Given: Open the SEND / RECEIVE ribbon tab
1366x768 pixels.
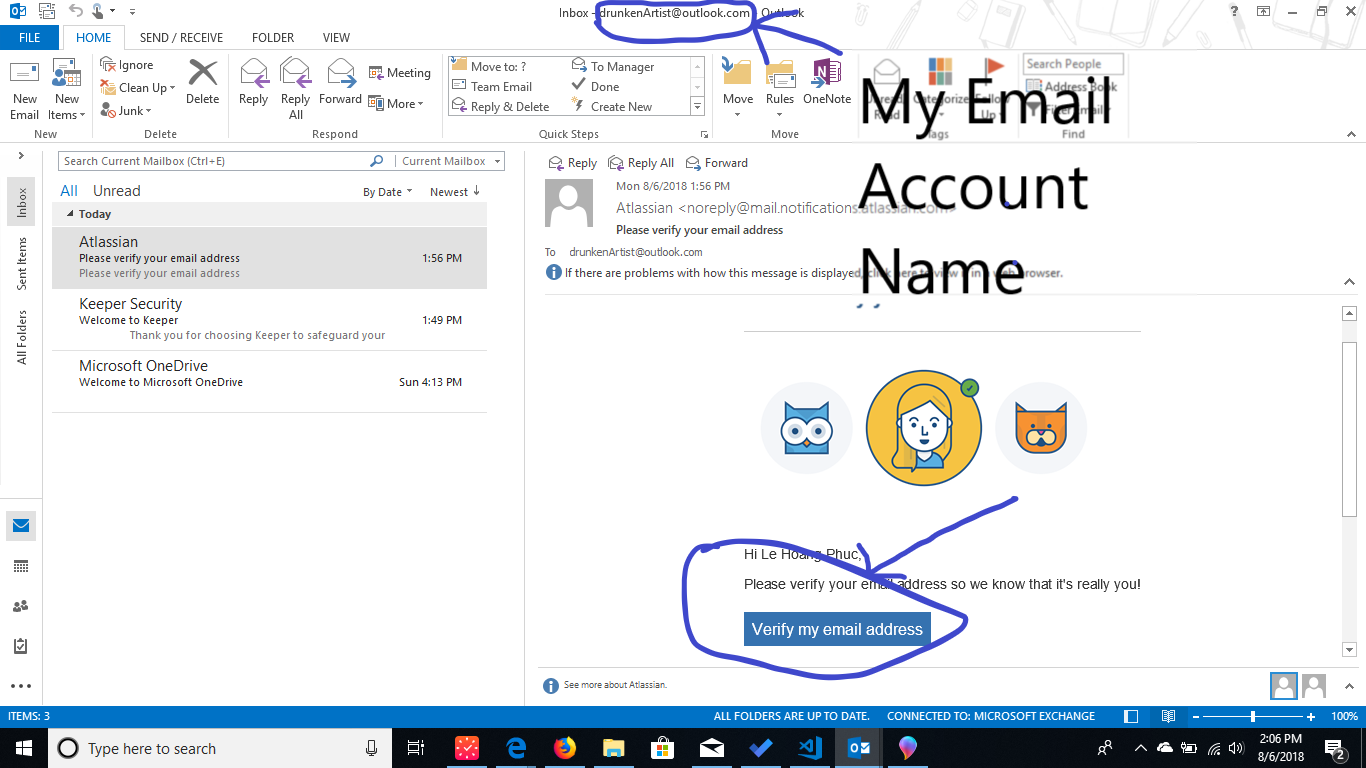Looking at the screenshot, I should pos(182,38).
